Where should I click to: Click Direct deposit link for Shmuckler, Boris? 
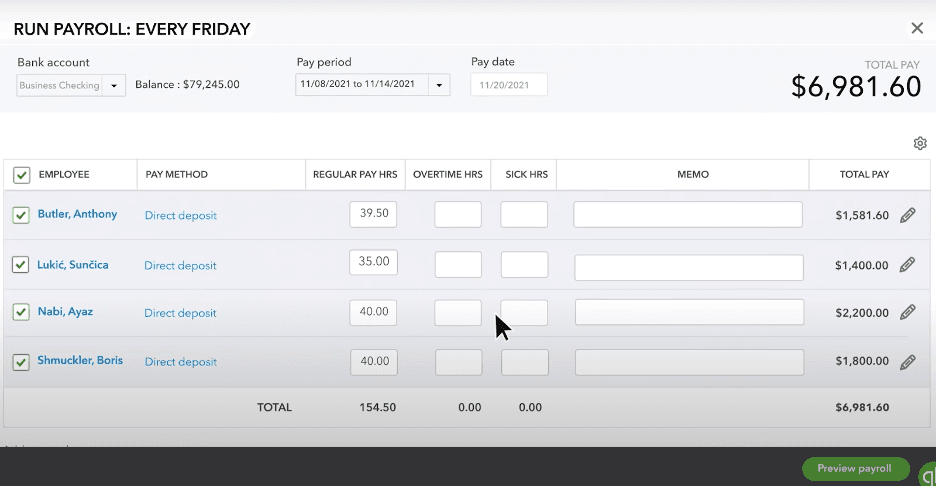point(181,362)
